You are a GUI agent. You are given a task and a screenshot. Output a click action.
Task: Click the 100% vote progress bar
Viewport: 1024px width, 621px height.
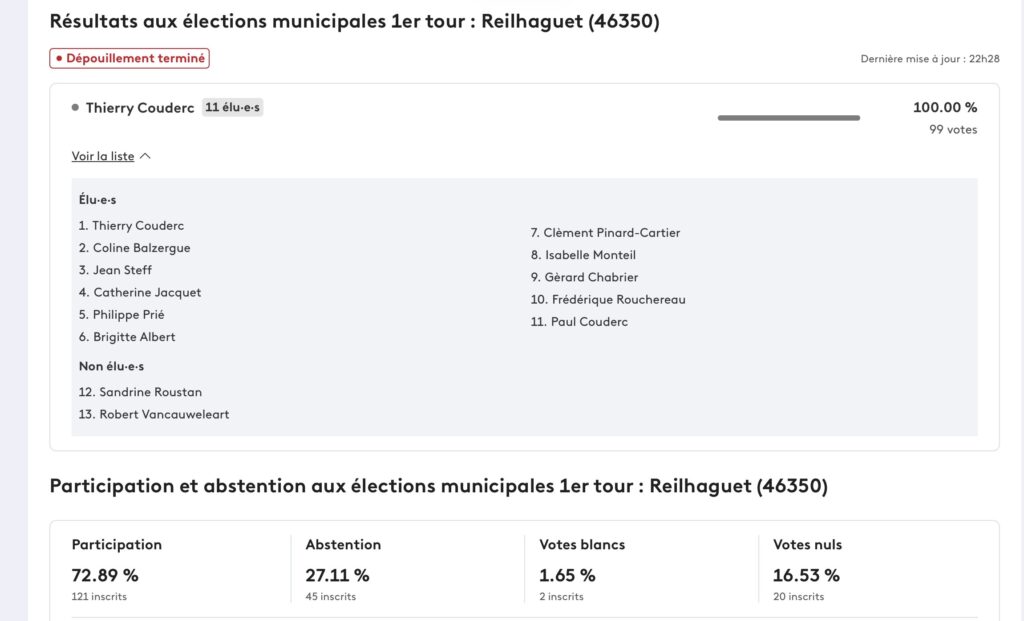(x=788, y=118)
